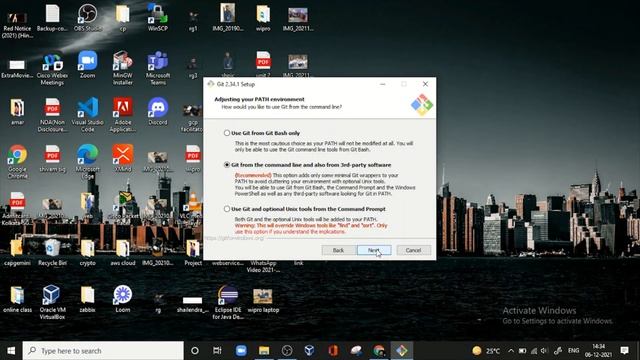Select 'Use Git from Git Bash only' option
Screen dimensions: 640x360
tap(227, 133)
